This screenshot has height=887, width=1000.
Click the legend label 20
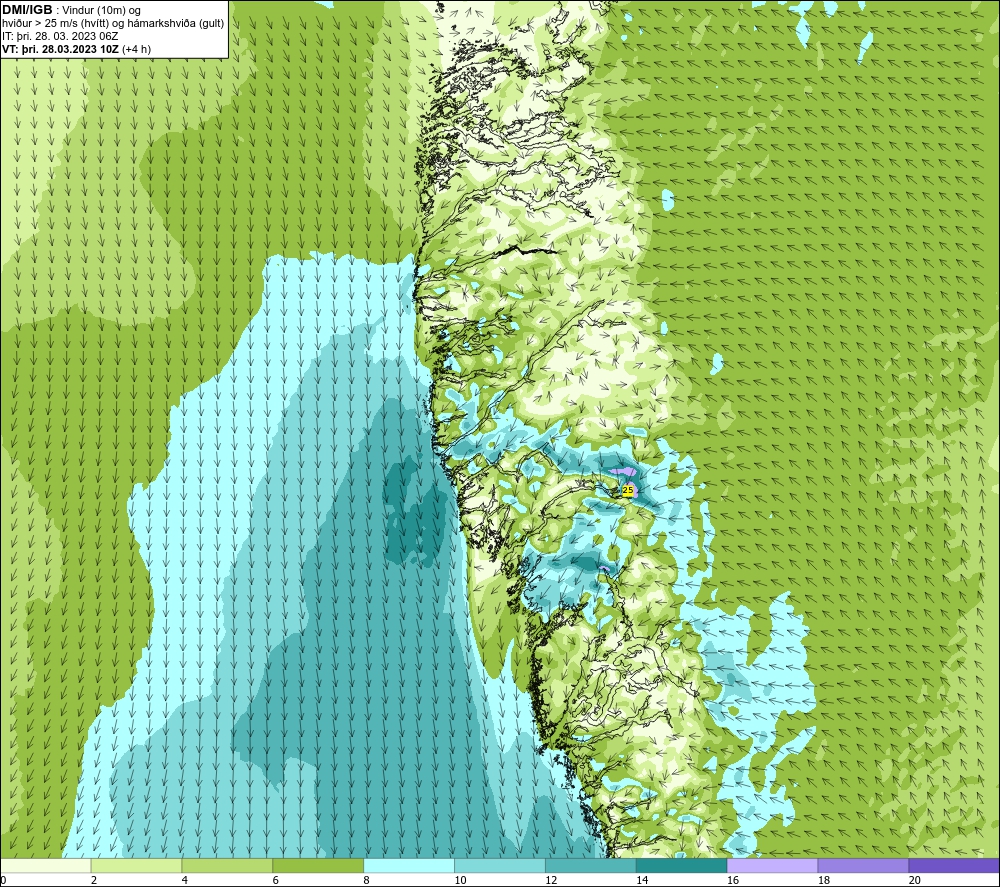tap(915, 880)
